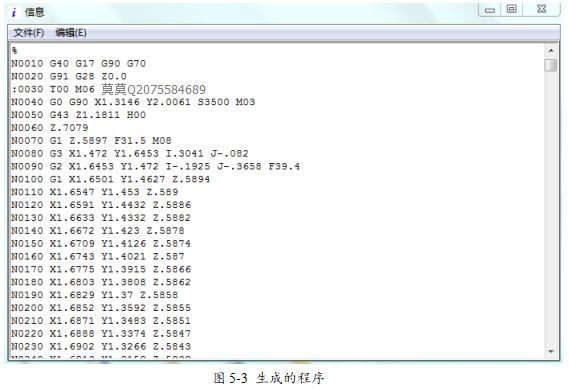Close the 信息 window

pos(541,9)
